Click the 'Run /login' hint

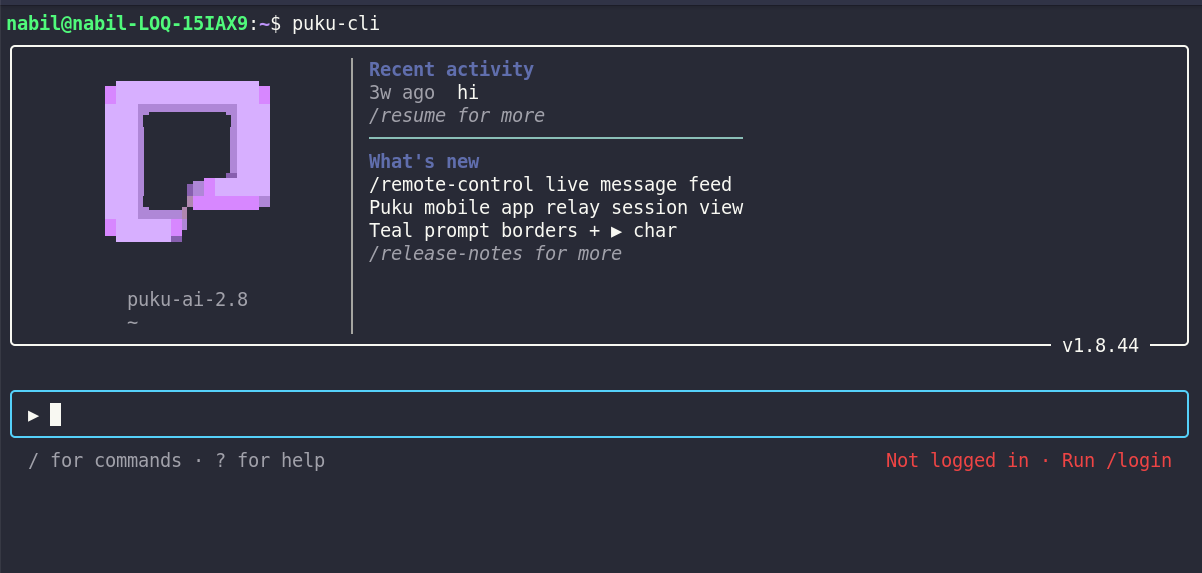pos(1117,461)
